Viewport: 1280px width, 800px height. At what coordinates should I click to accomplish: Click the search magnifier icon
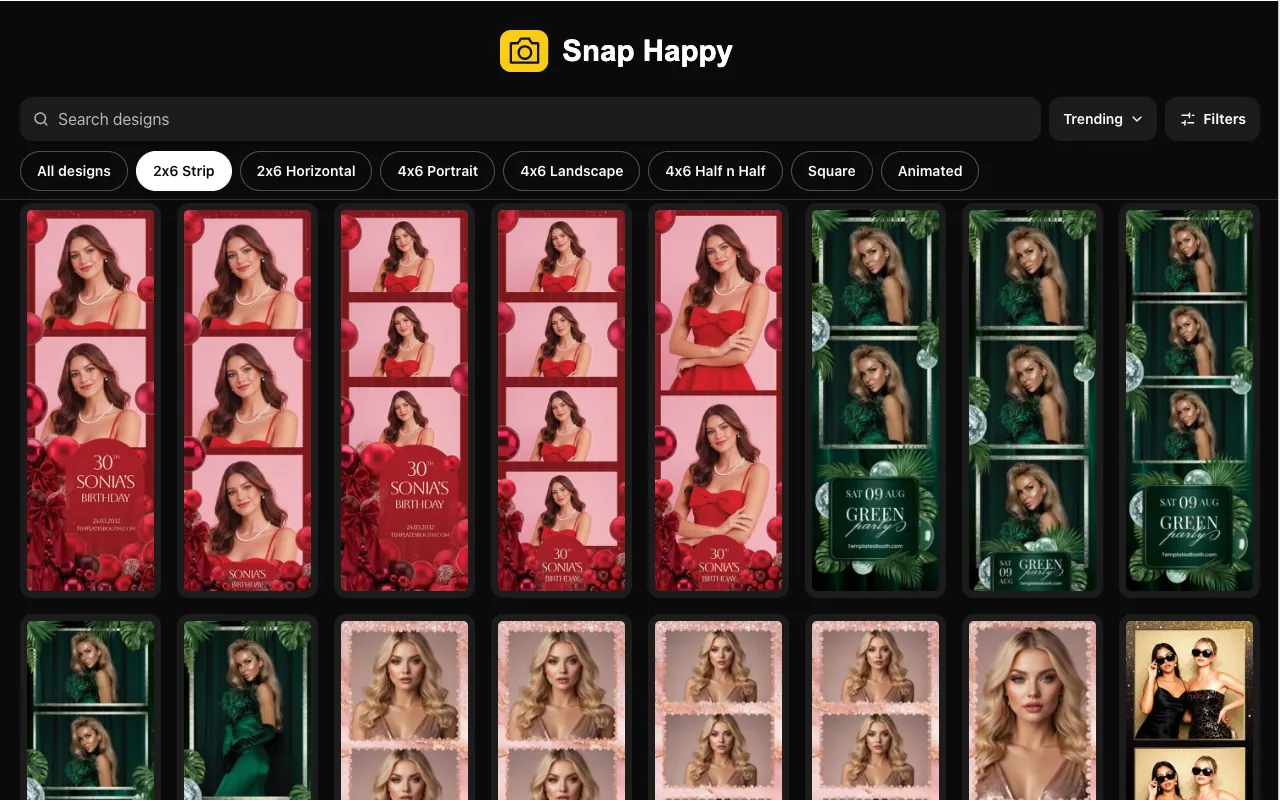pyautogui.click(x=41, y=119)
